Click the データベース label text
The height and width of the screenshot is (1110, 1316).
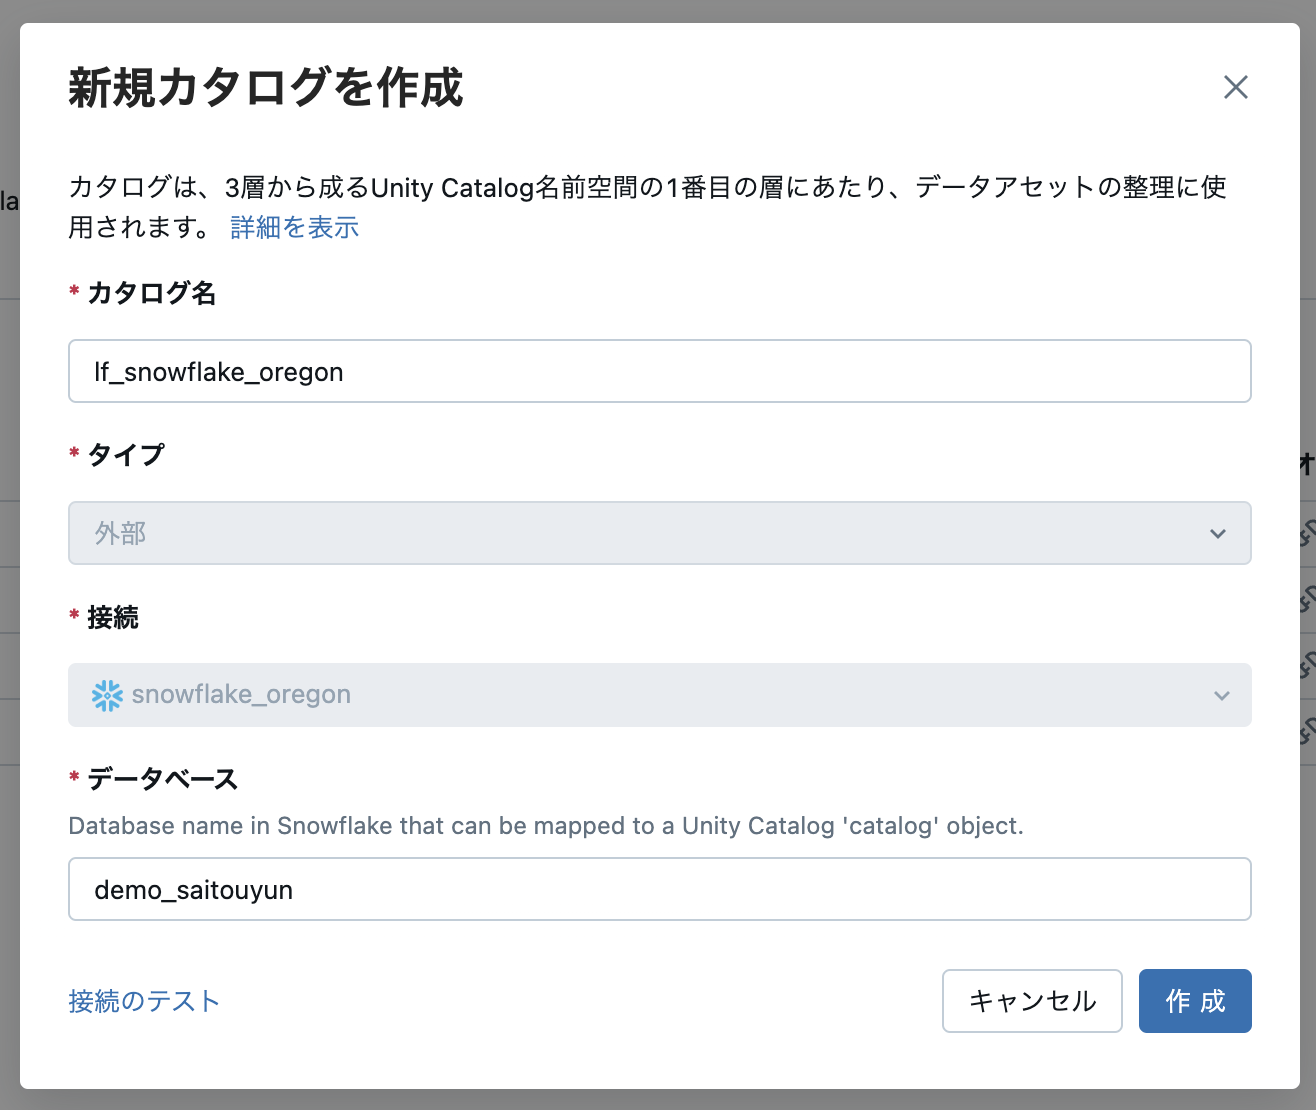(x=162, y=779)
